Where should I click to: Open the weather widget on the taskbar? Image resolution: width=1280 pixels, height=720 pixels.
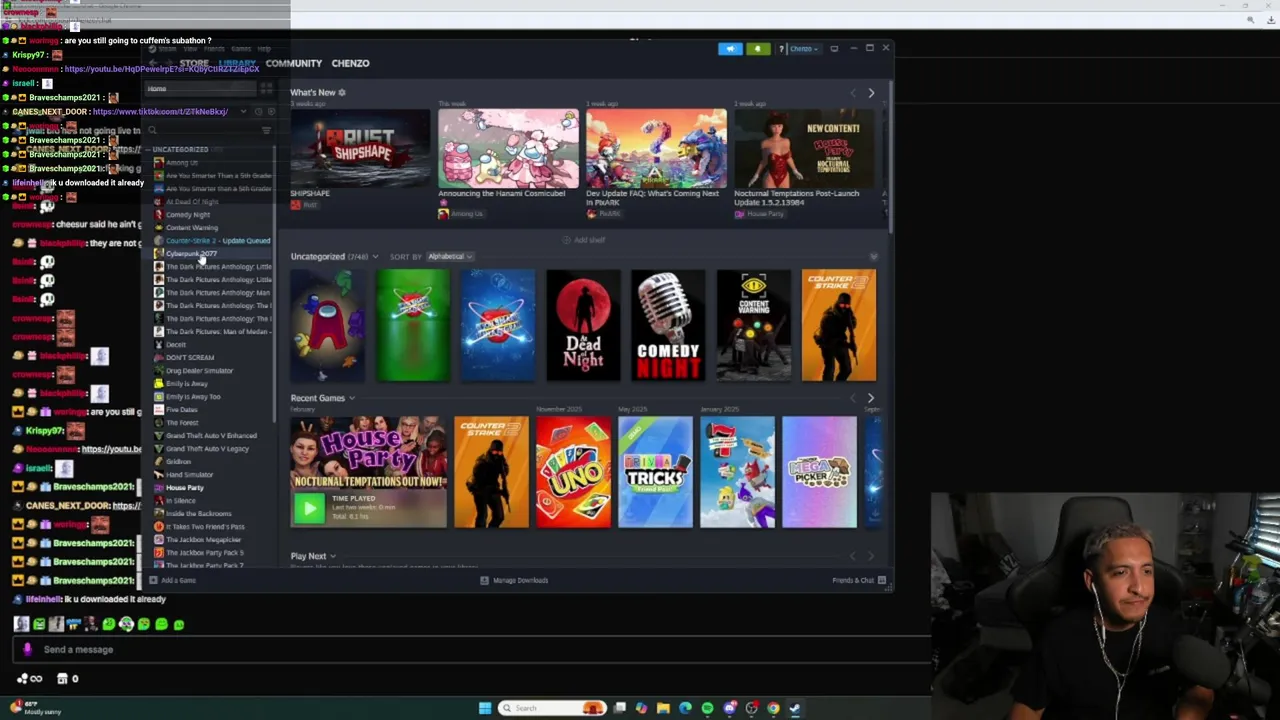[x=36, y=708]
